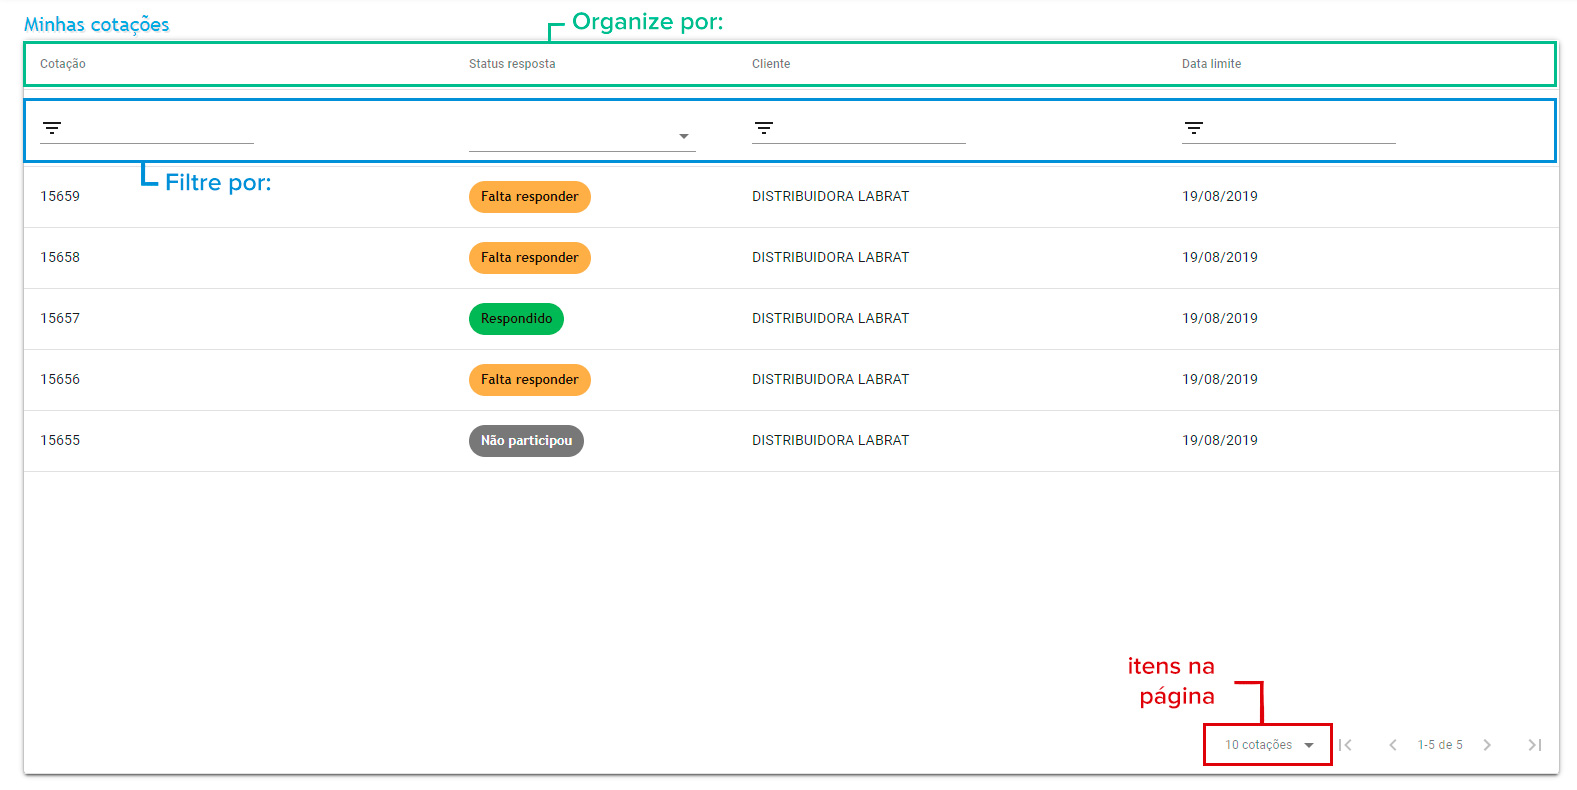
Task: Select quotation number 15656
Action: [60, 380]
